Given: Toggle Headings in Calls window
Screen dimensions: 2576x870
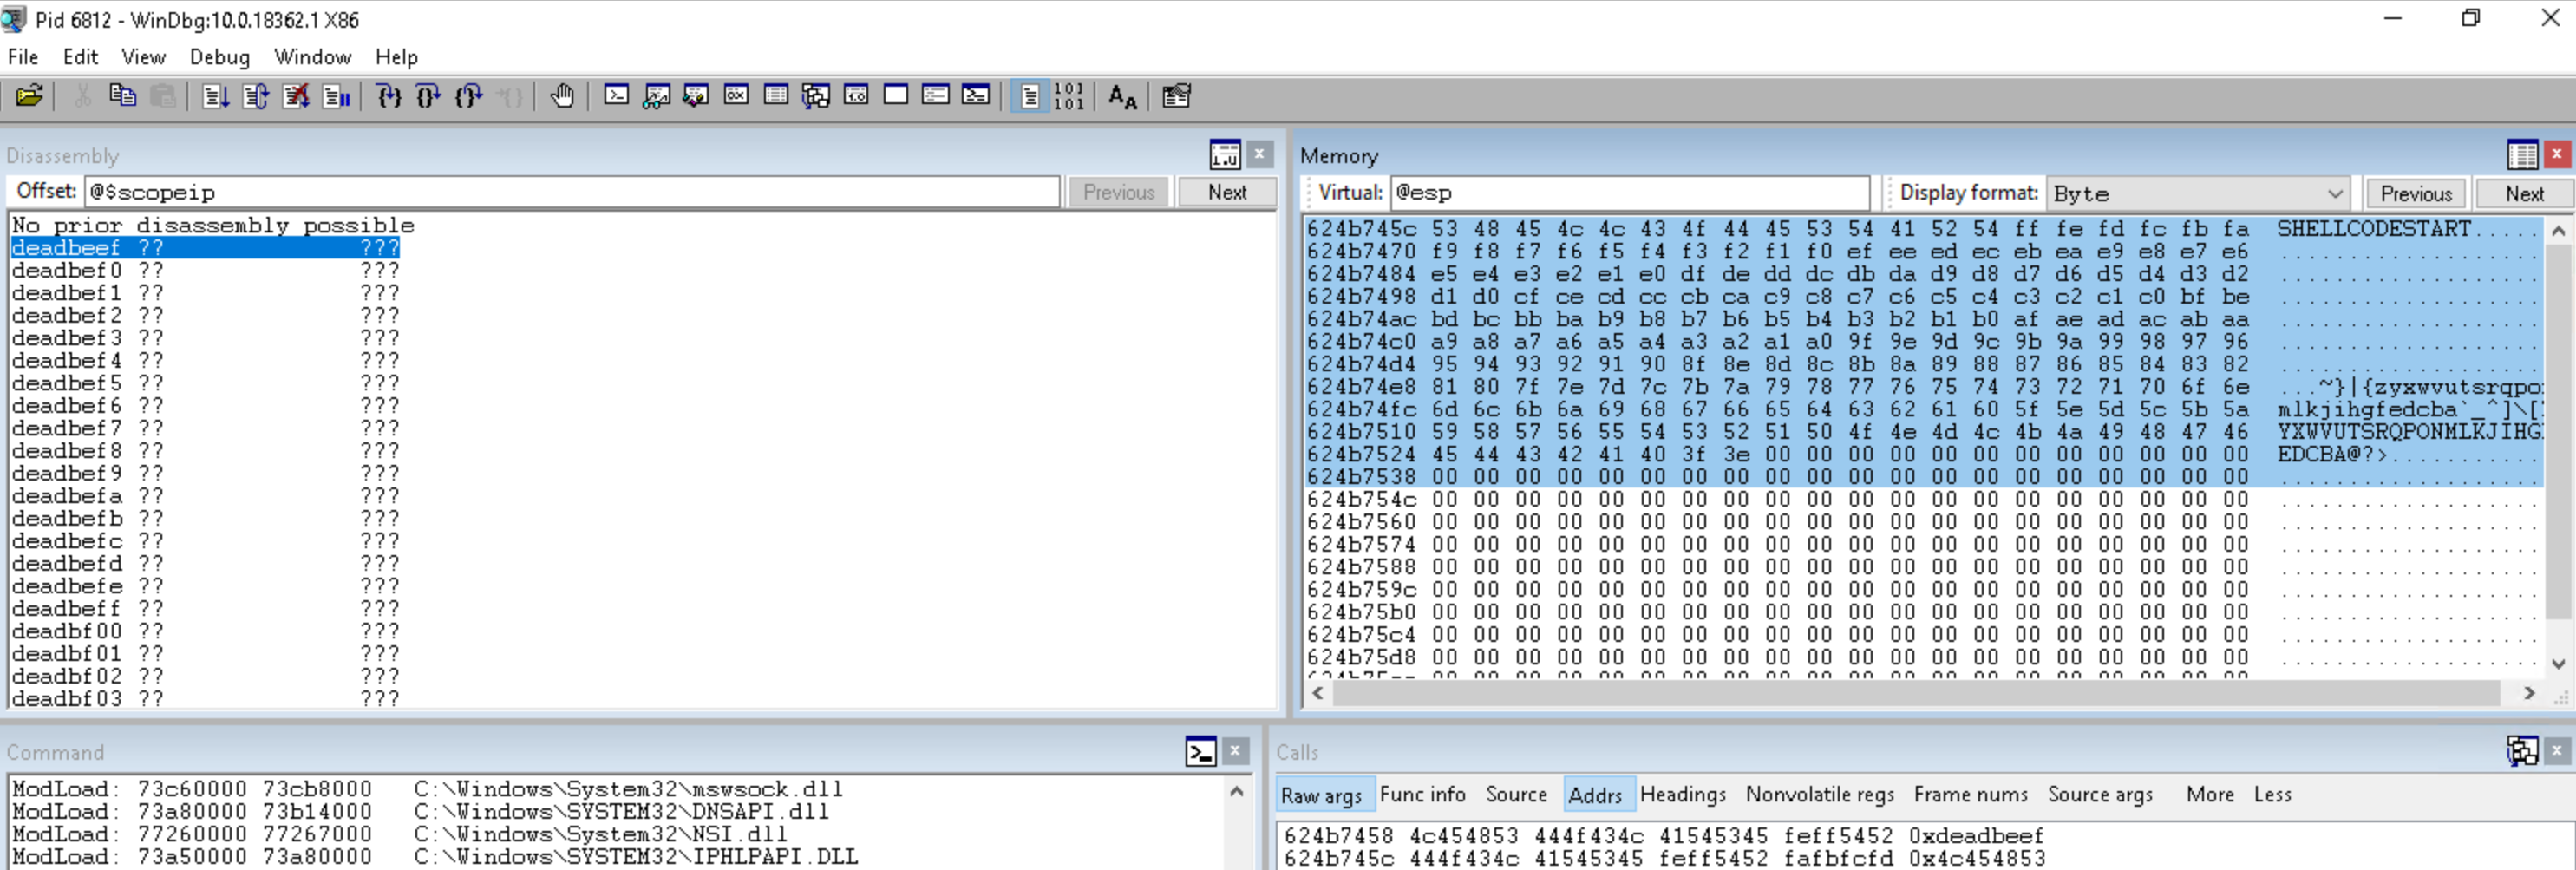Looking at the screenshot, I should [1683, 794].
